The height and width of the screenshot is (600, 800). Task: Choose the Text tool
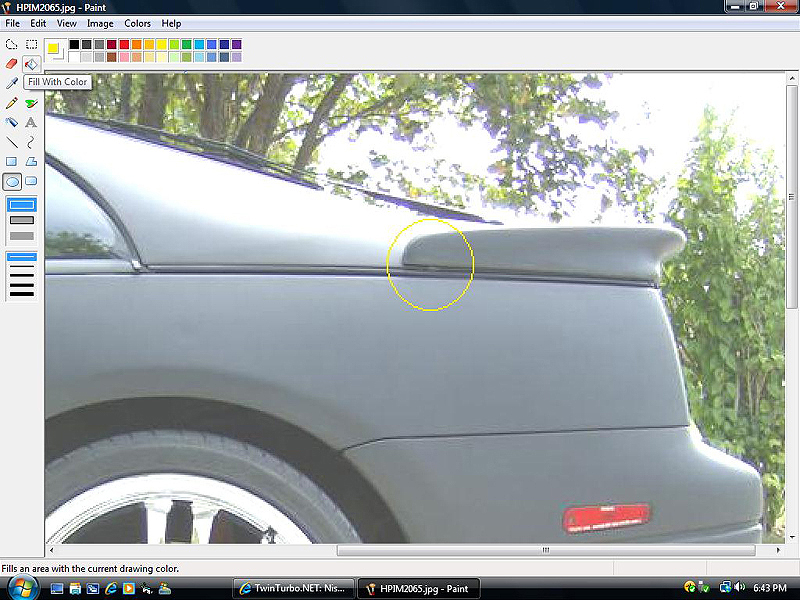pyautogui.click(x=31, y=122)
